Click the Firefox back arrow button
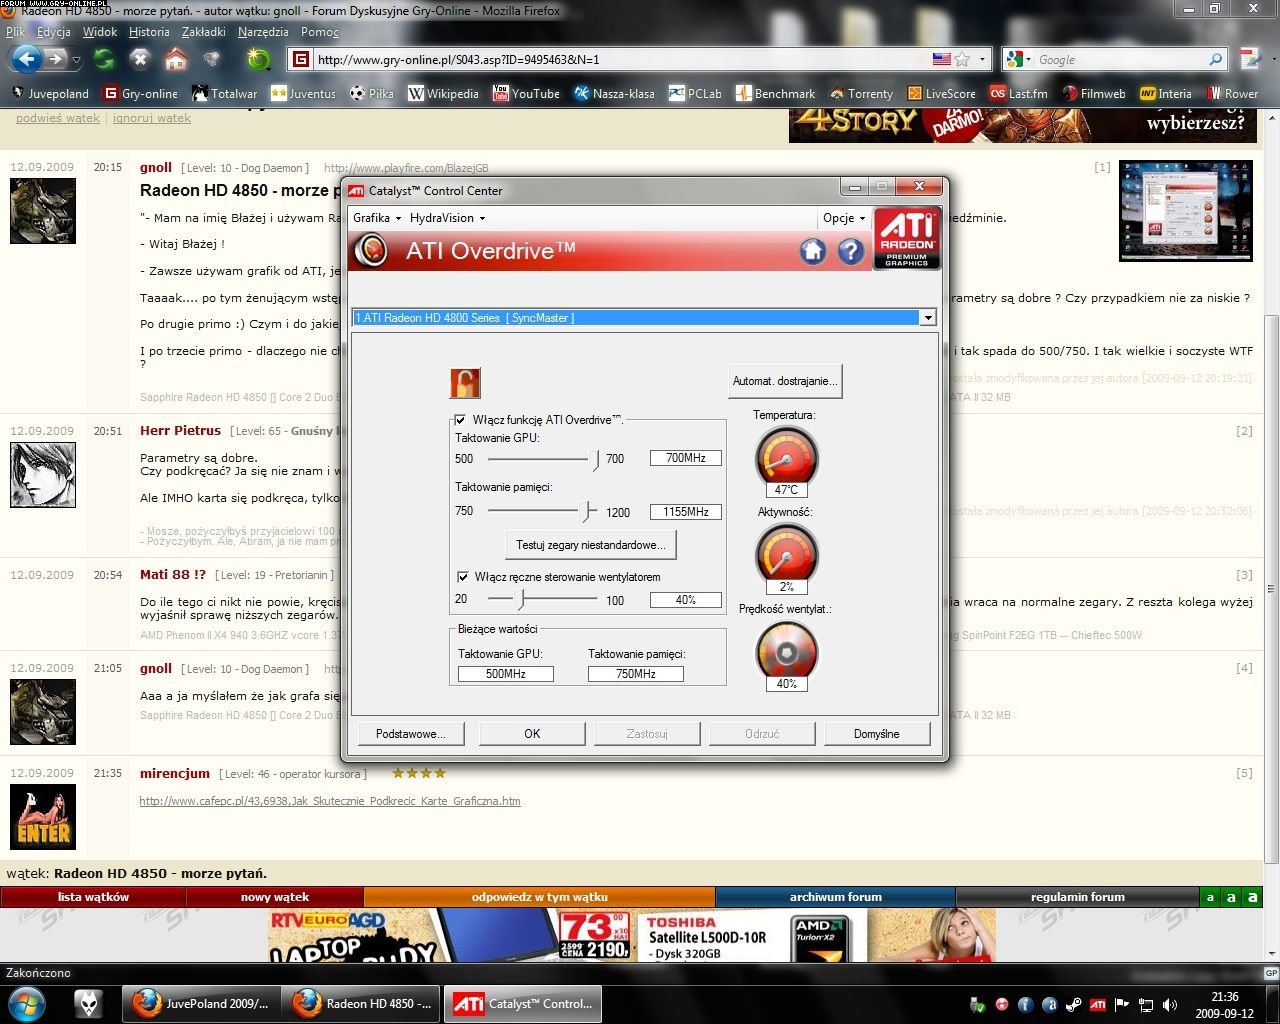Screen dimensions: 1280x1024 pyautogui.click(x=26, y=59)
